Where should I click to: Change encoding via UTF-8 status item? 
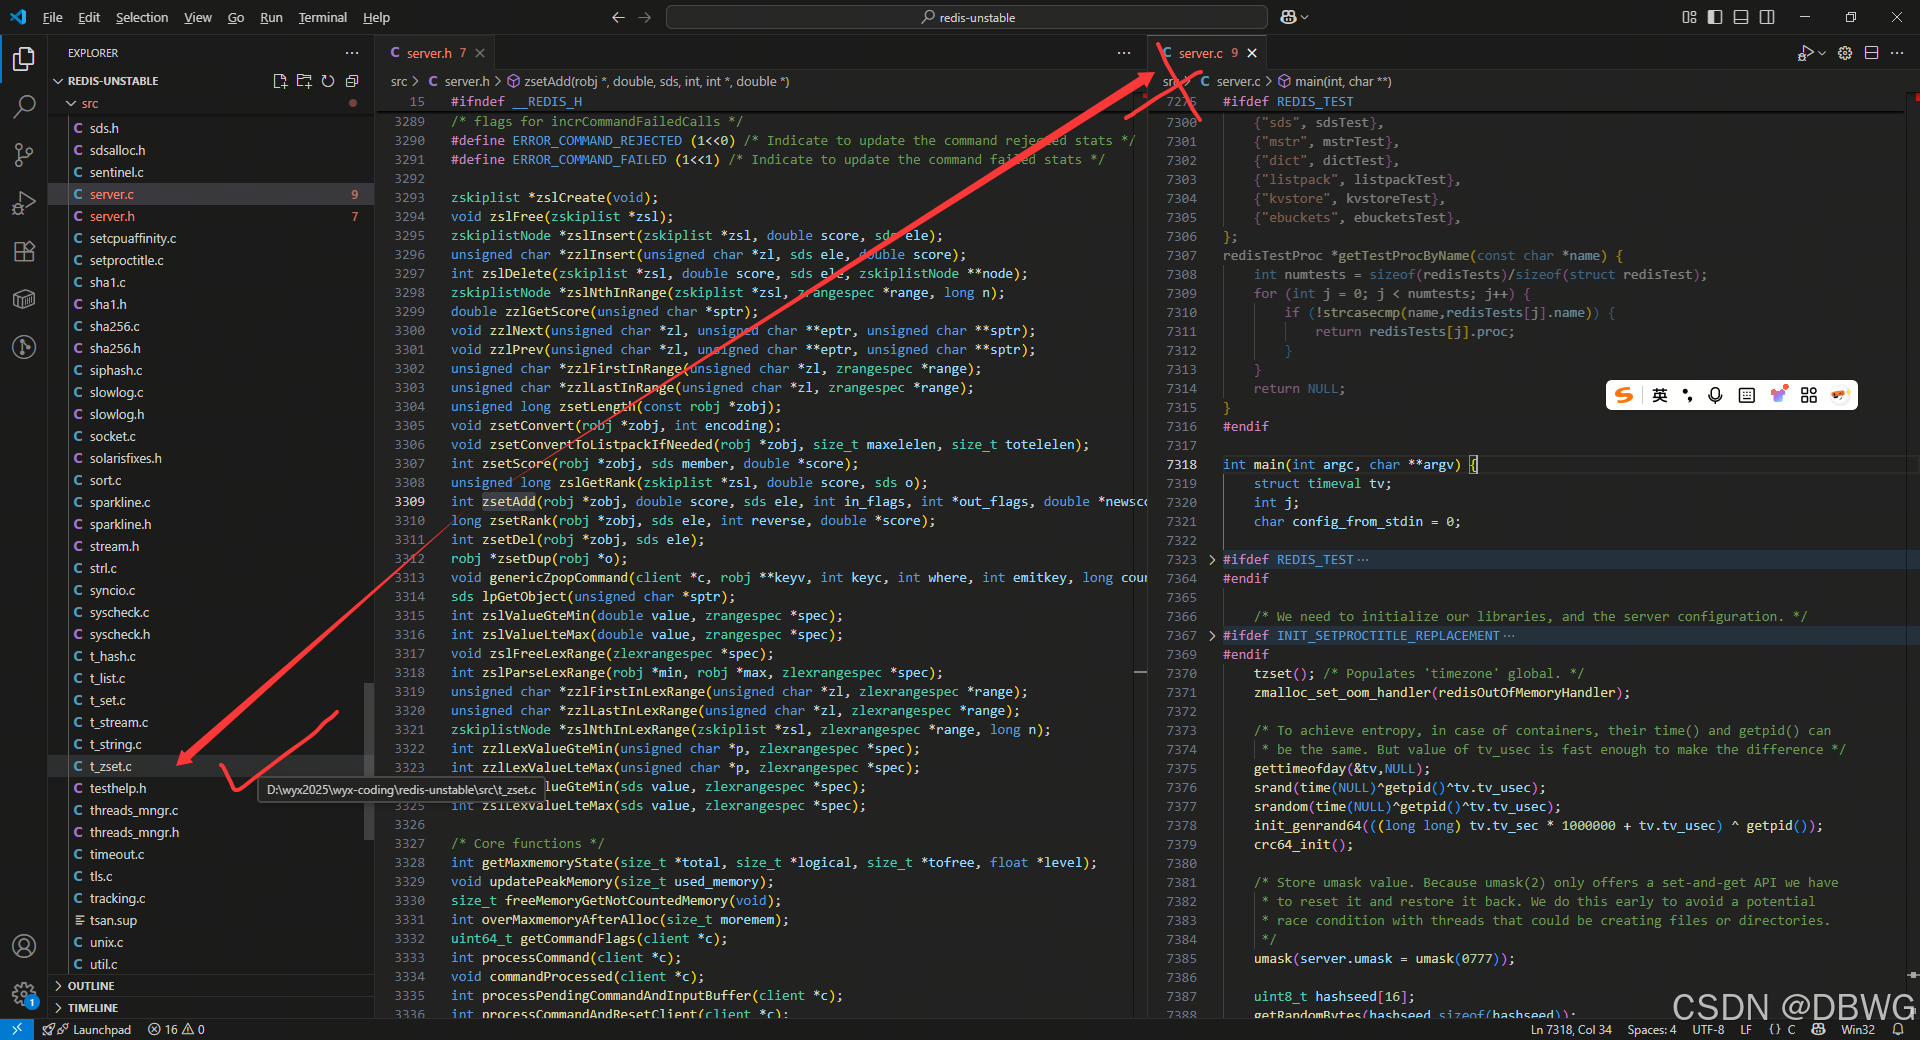coord(1708,1029)
